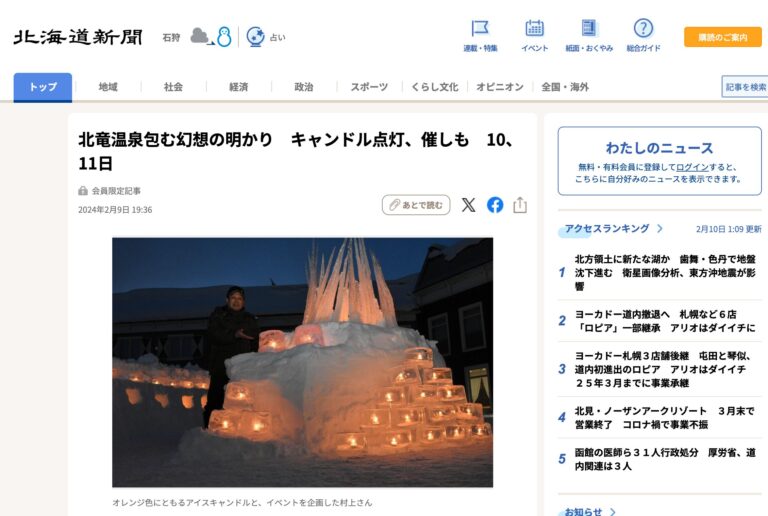Open the ice candle article photo
The image size is (768, 516).
tap(302, 362)
